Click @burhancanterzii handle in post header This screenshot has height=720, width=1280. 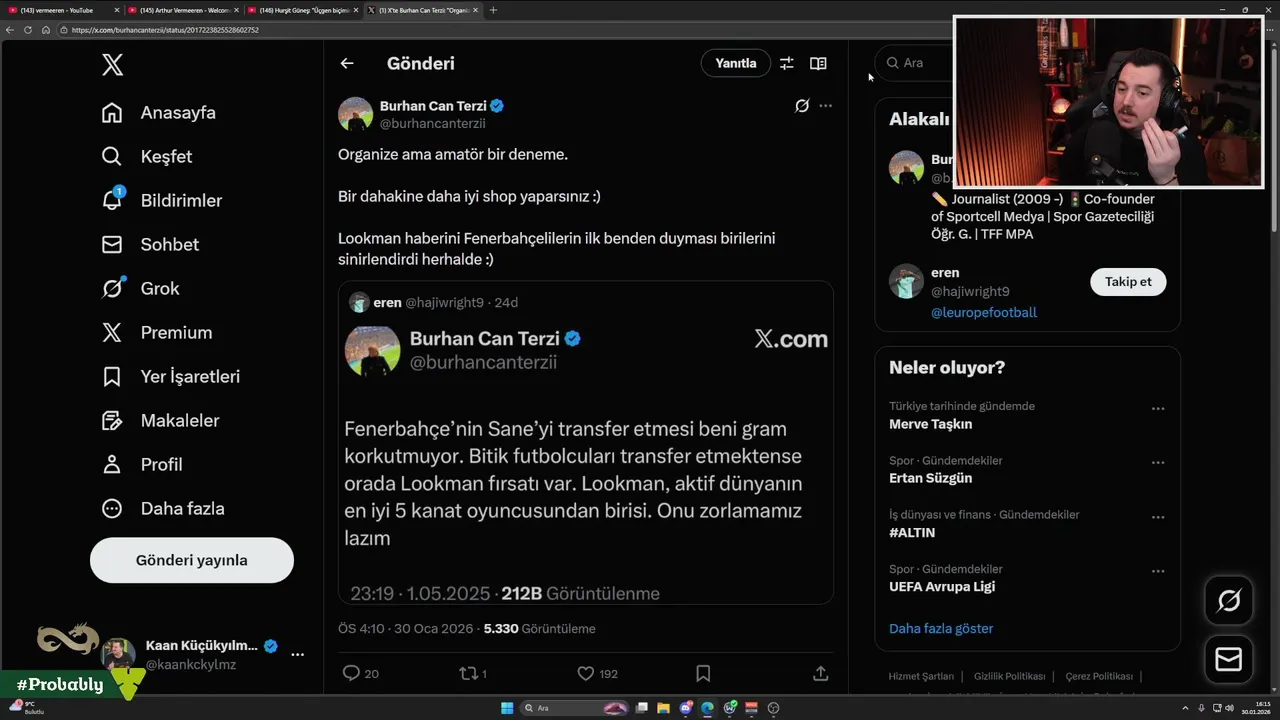[433, 123]
